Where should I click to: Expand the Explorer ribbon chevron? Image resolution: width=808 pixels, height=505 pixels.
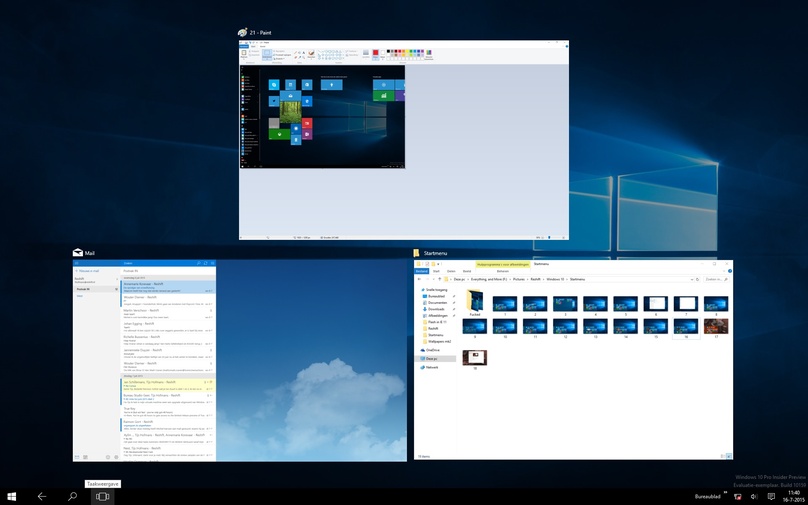pos(724,271)
